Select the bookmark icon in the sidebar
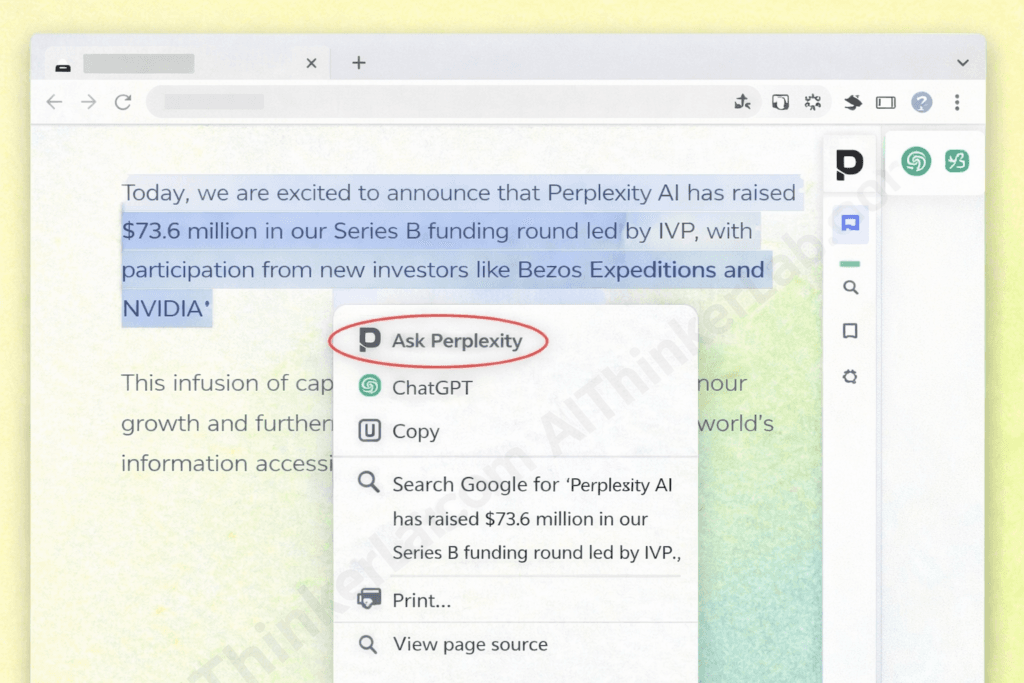 (x=850, y=331)
